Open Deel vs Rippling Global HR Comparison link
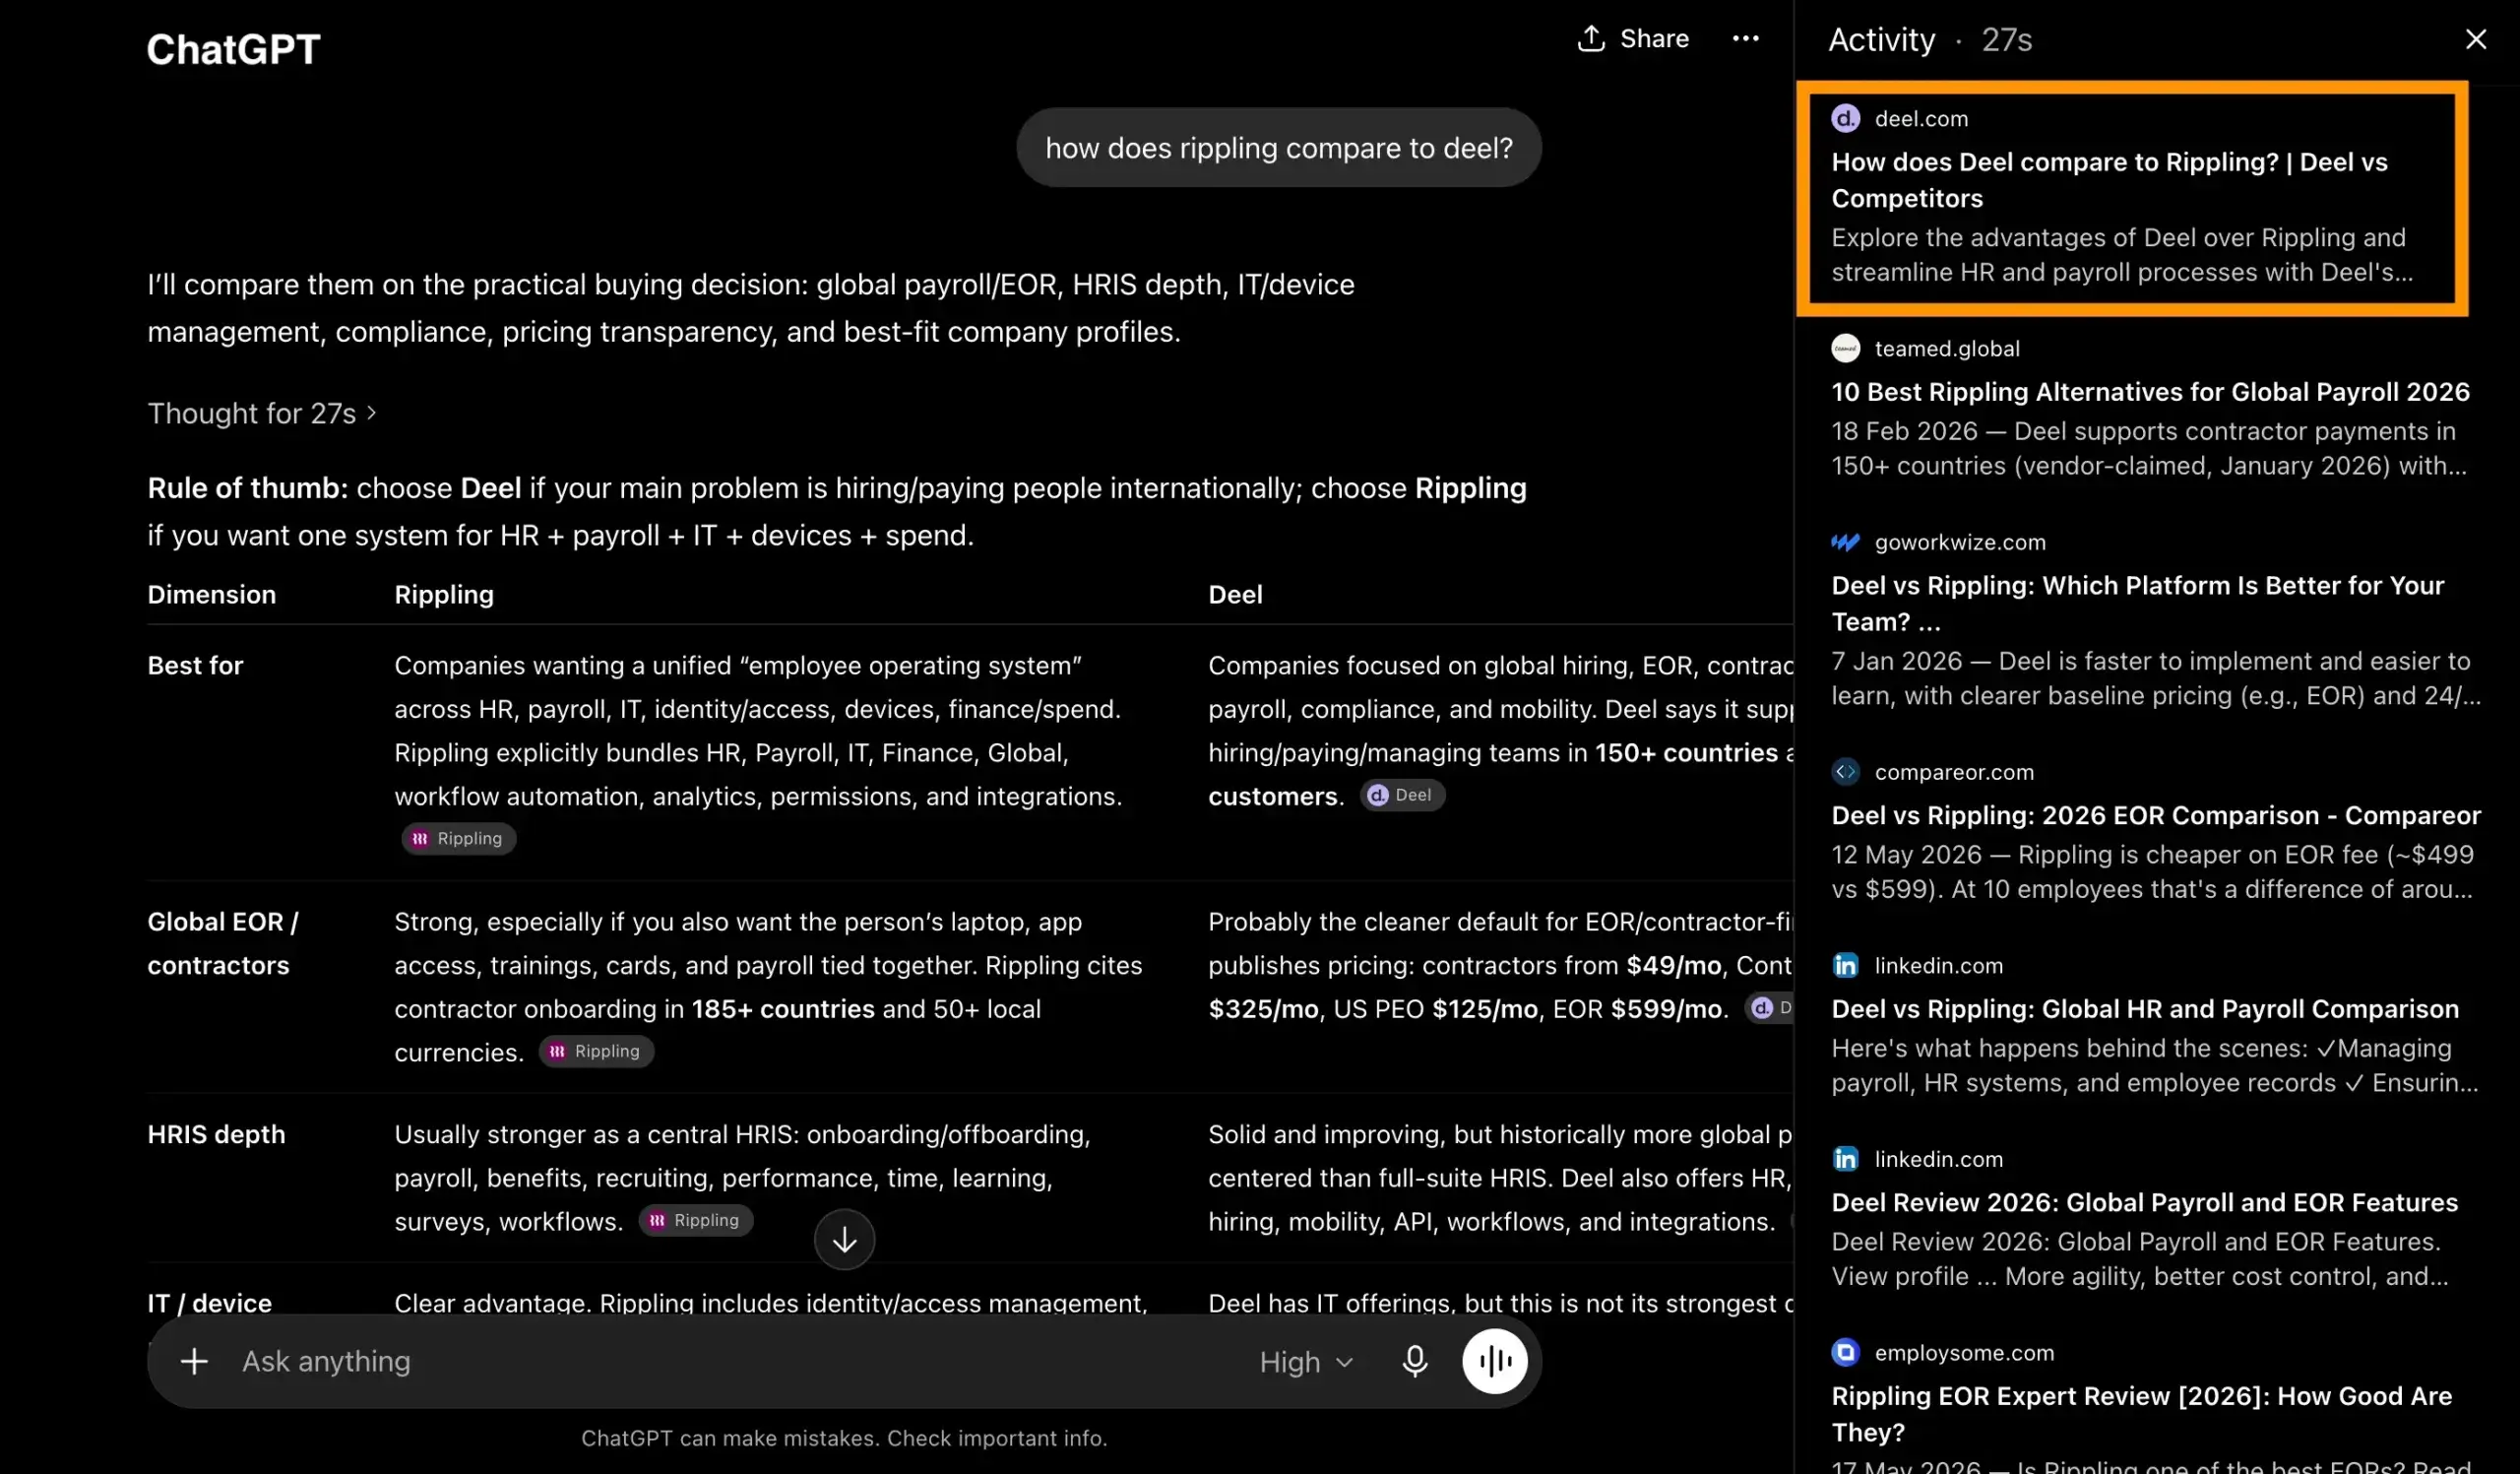This screenshot has width=2520, height=1474. (2145, 1008)
